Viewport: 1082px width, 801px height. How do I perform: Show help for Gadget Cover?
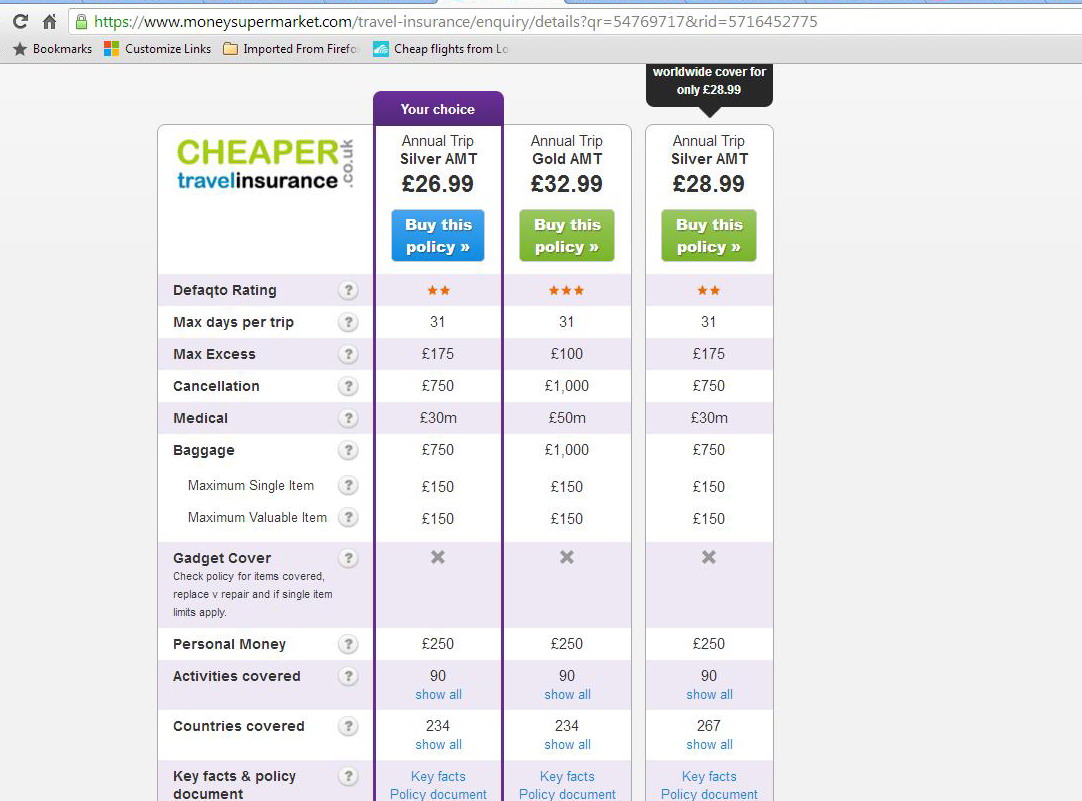[348, 558]
